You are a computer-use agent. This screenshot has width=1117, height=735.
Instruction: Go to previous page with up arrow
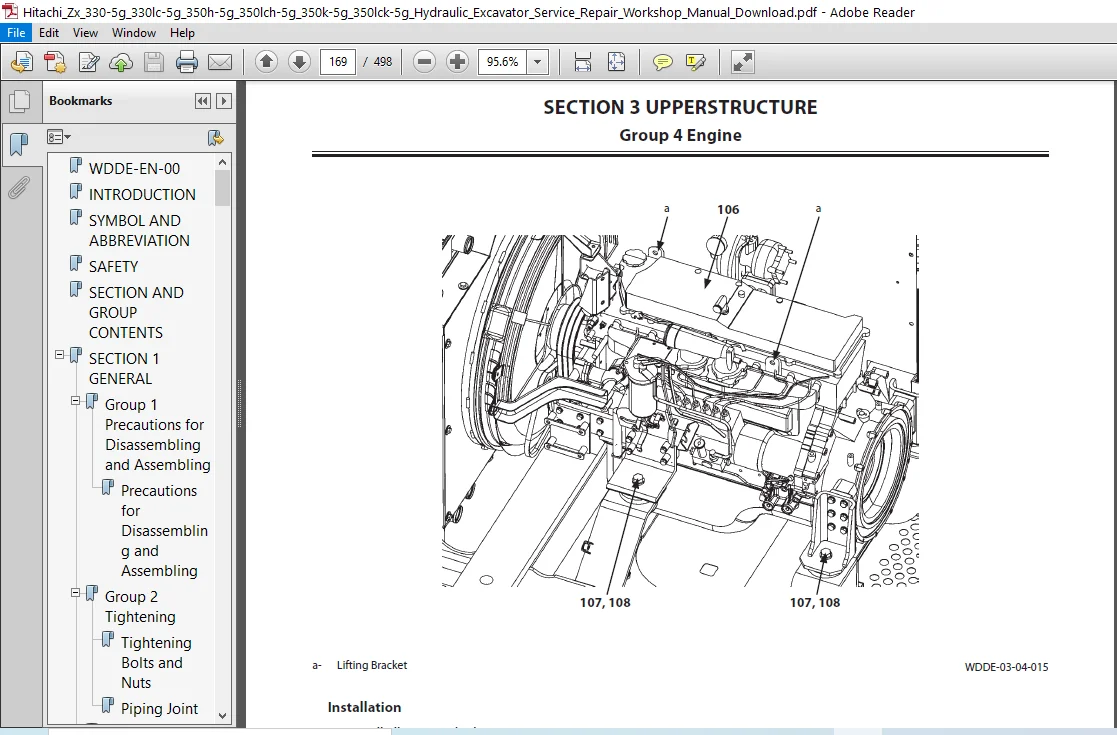point(266,62)
